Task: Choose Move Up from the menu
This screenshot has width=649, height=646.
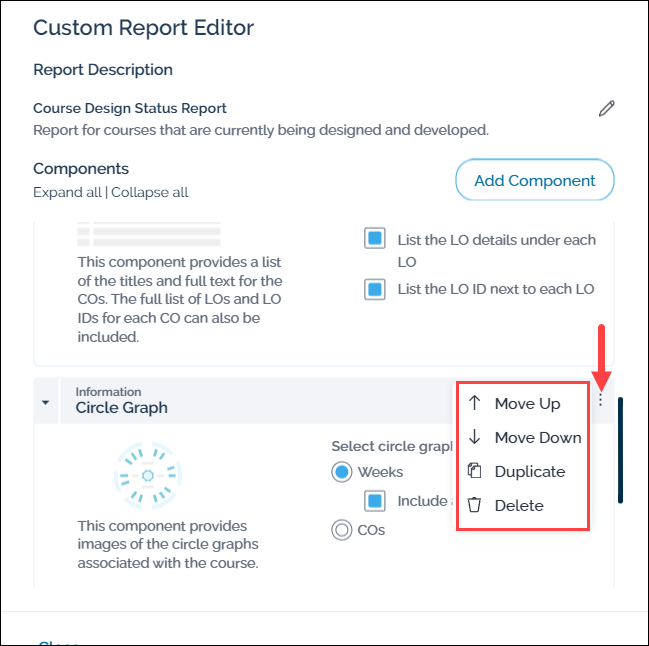Action: coord(527,404)
